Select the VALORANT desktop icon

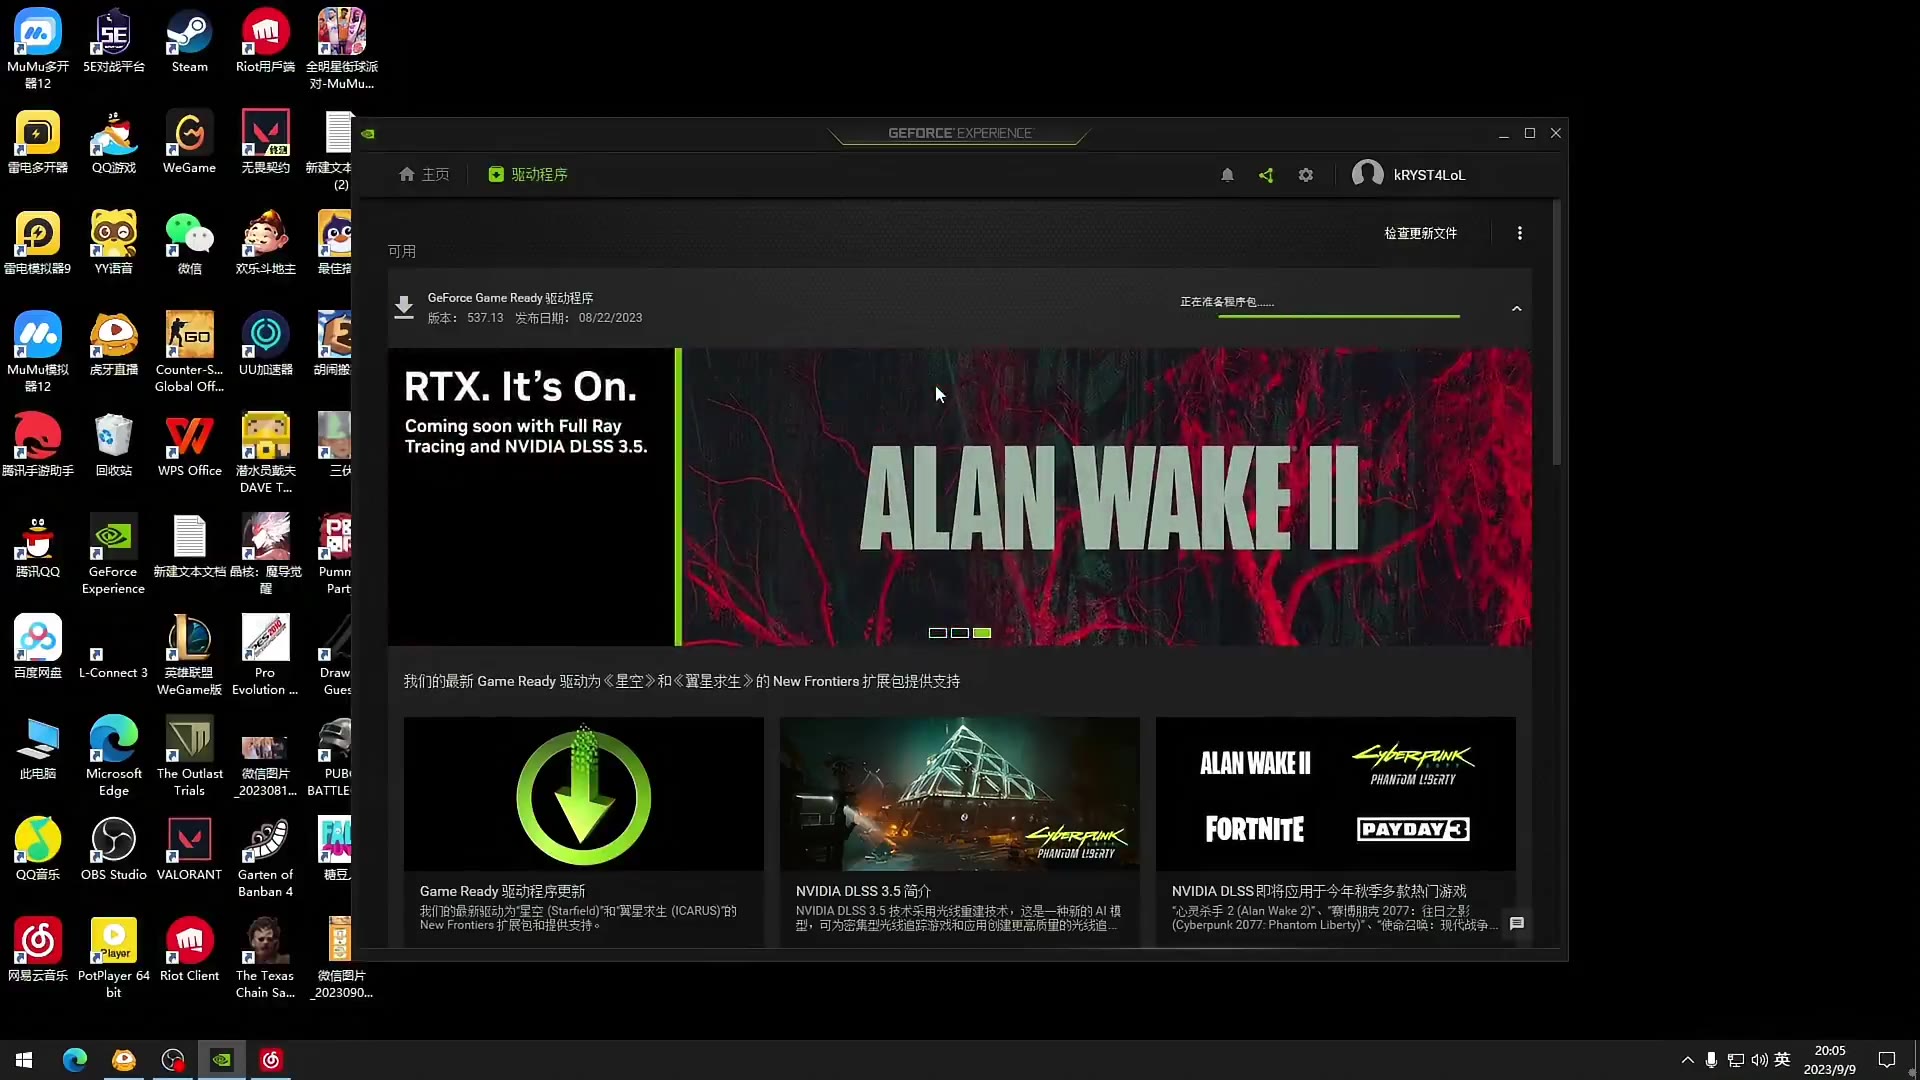[189, 850]
